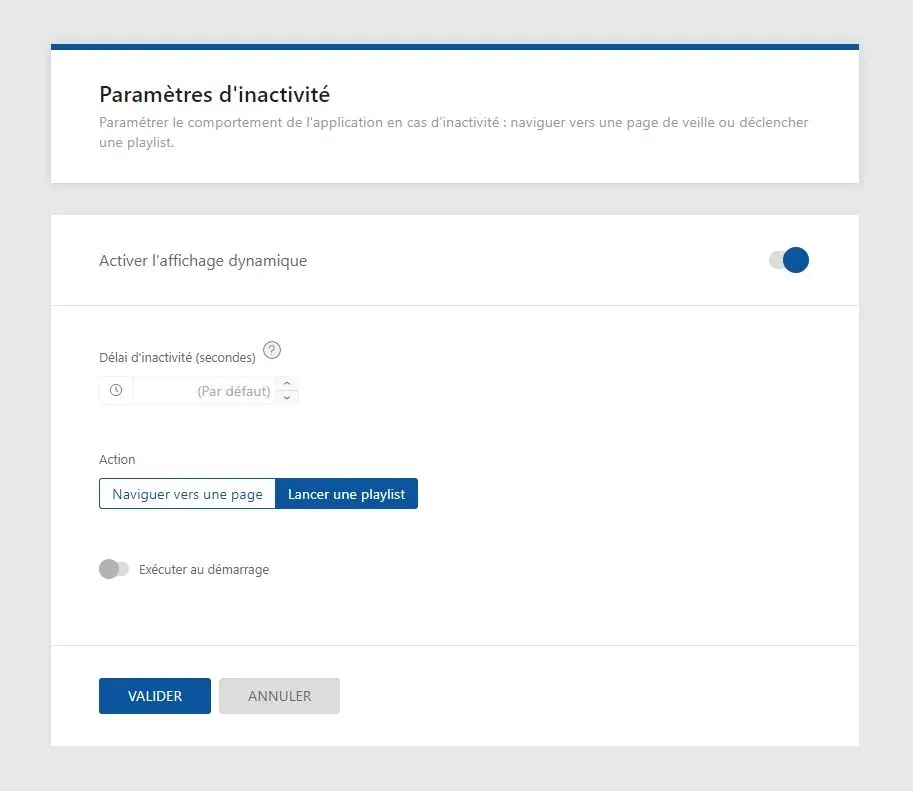Enable the Exécuter au démarrage switch
This screenshot has width=913, height=791.
(114, 569)
